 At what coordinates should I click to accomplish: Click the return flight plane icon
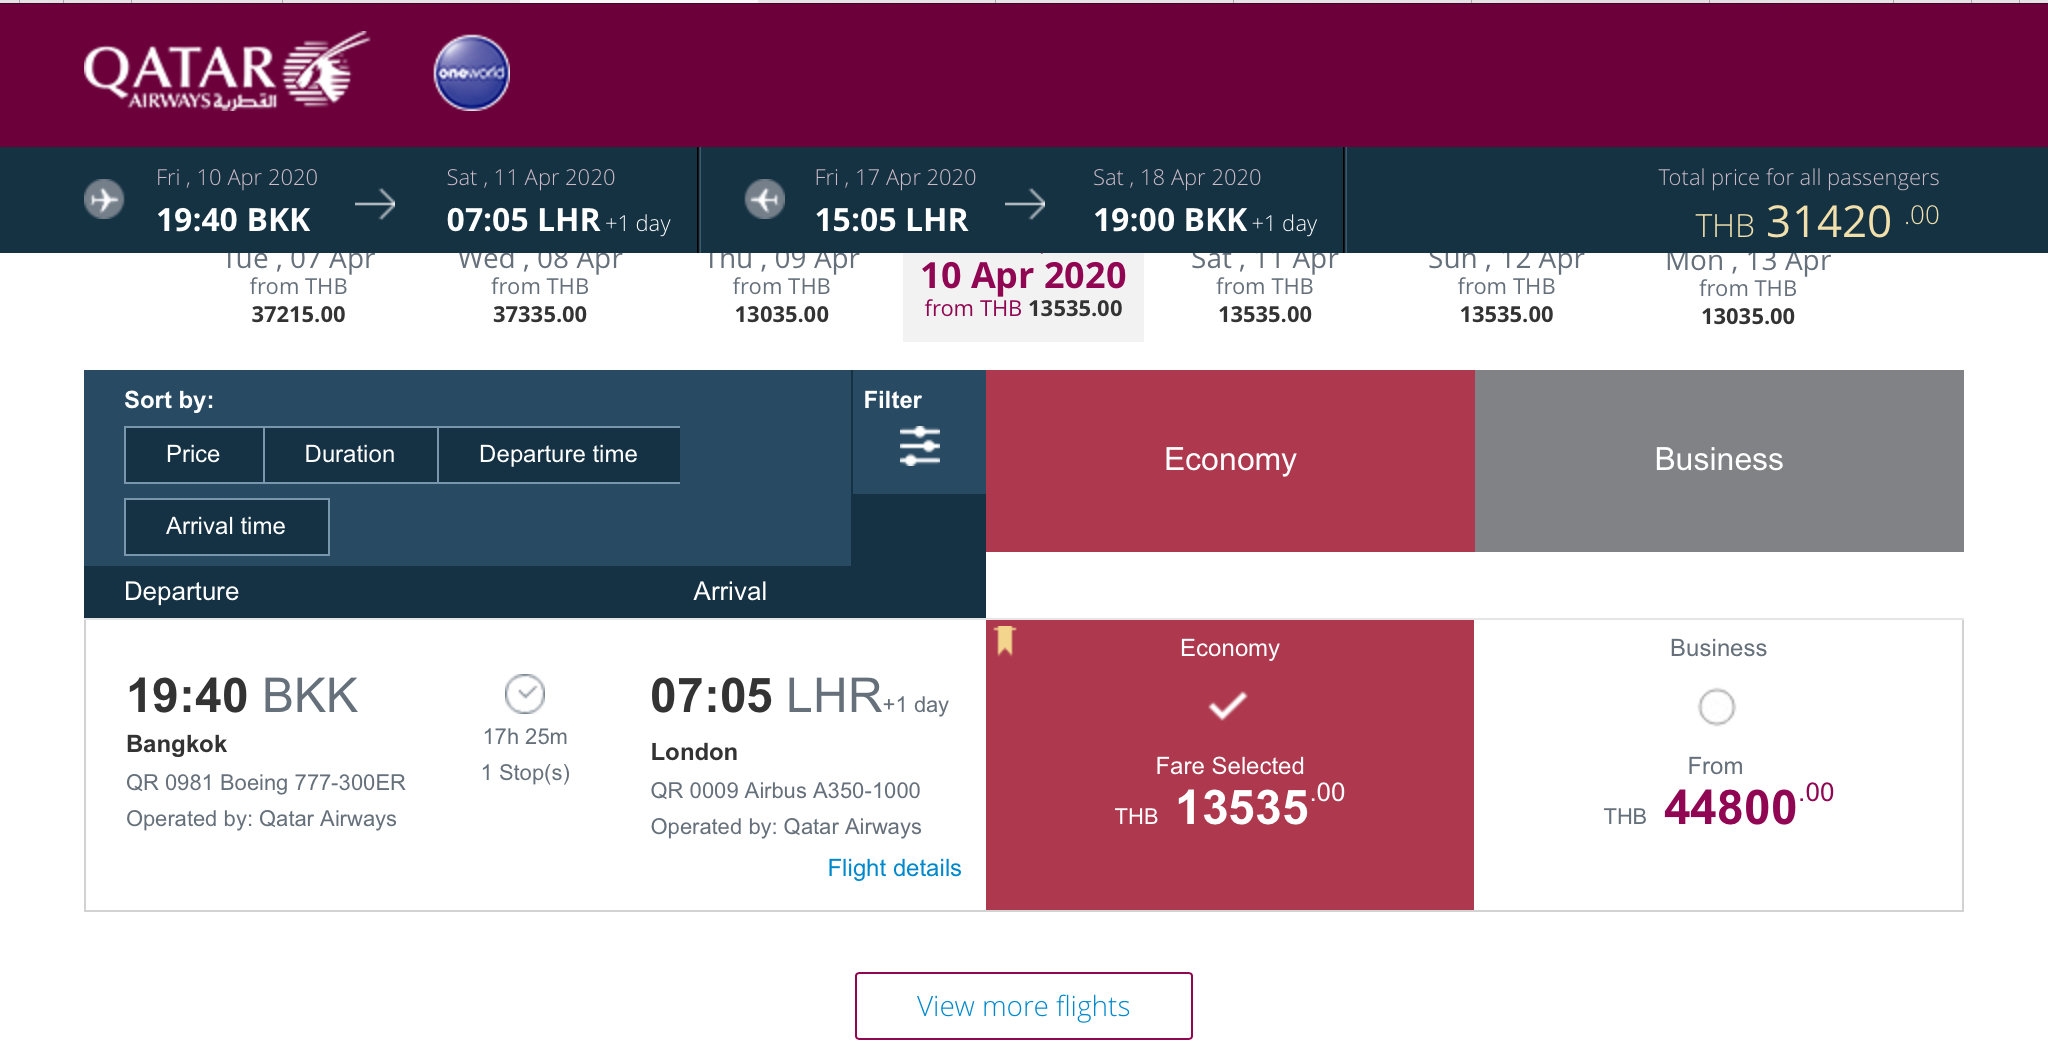point(765,199)
